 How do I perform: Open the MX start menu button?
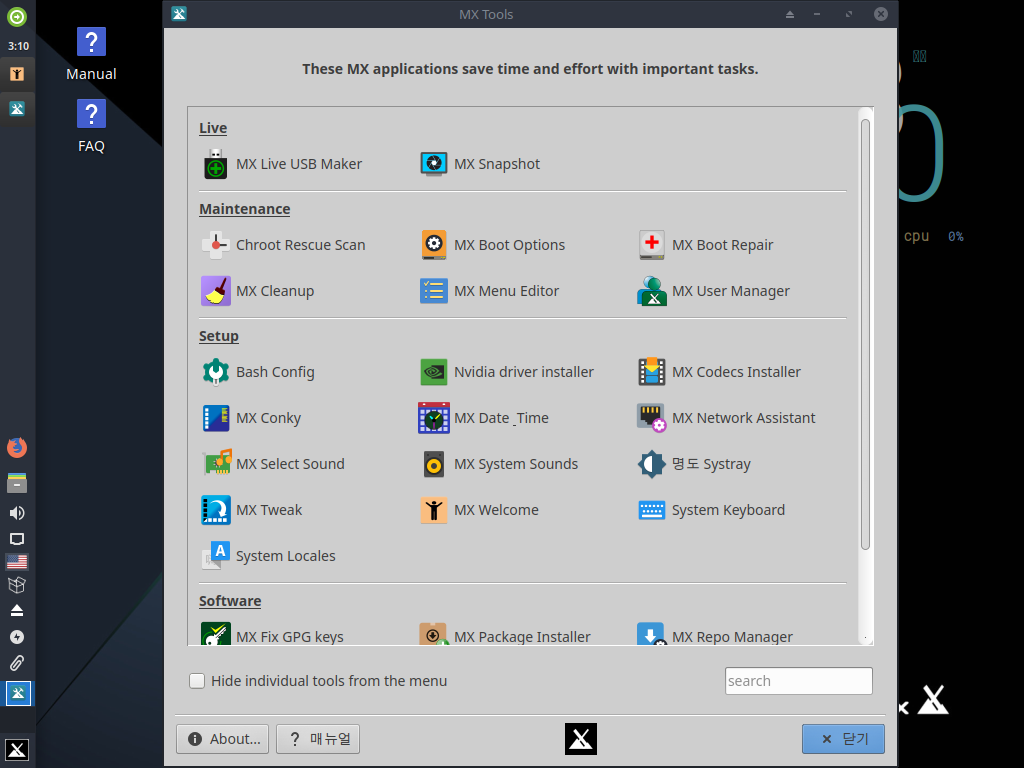point(17,750)
